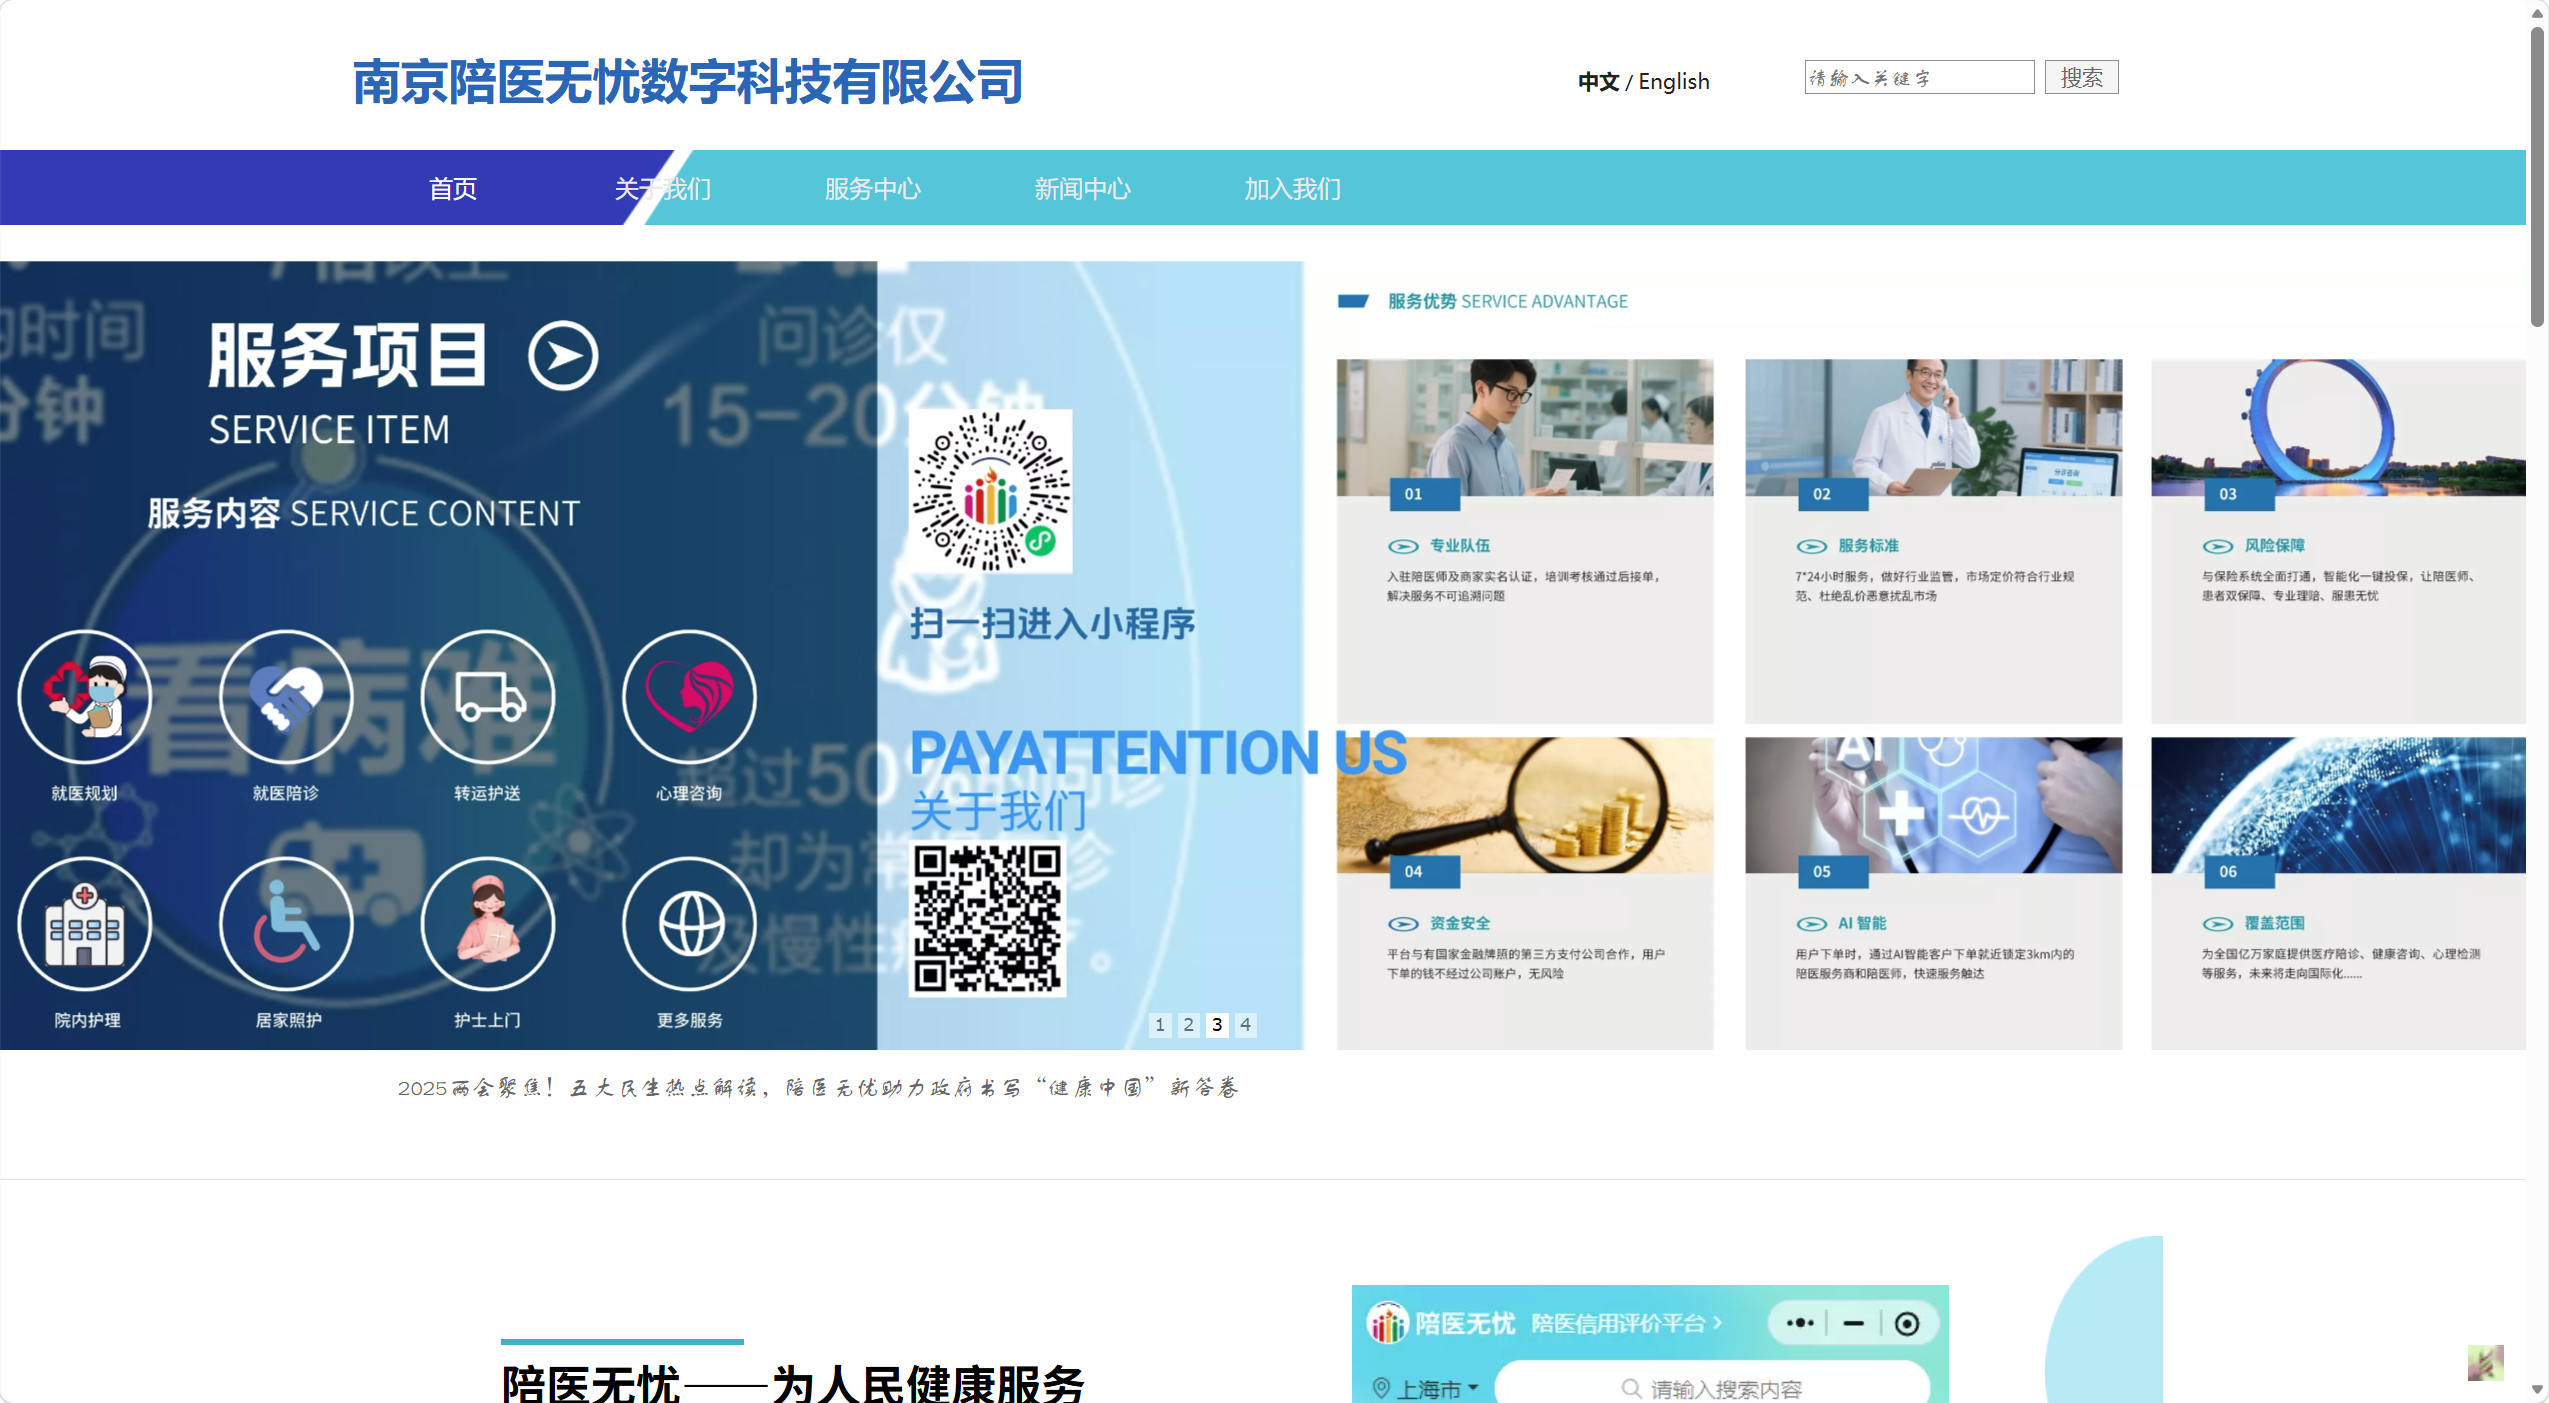Viewport: 2549px width, 1403px height.
Task: Click the 就医规划 service icon
Action: tap(85, 697)
